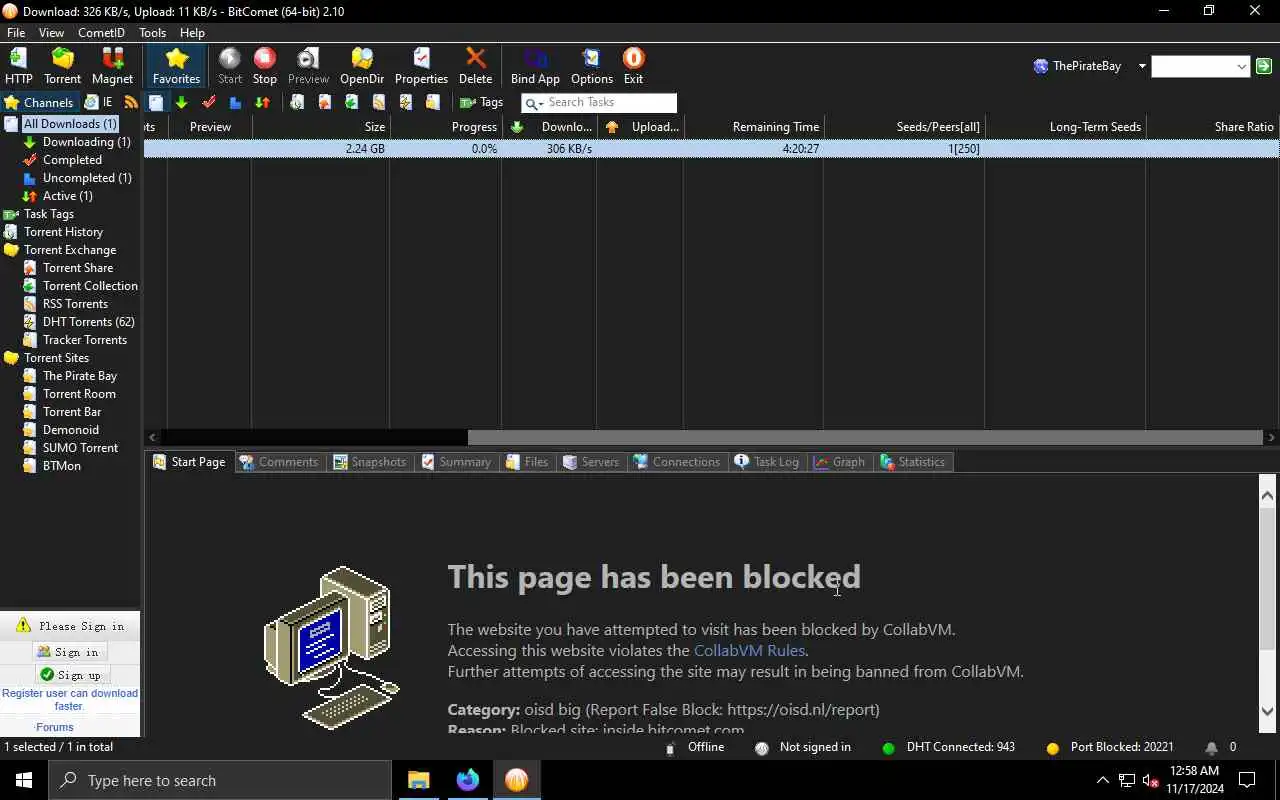Open the View menu
Image resolution: width=1280 pixels, height=800 pixels.
point(51,33)
